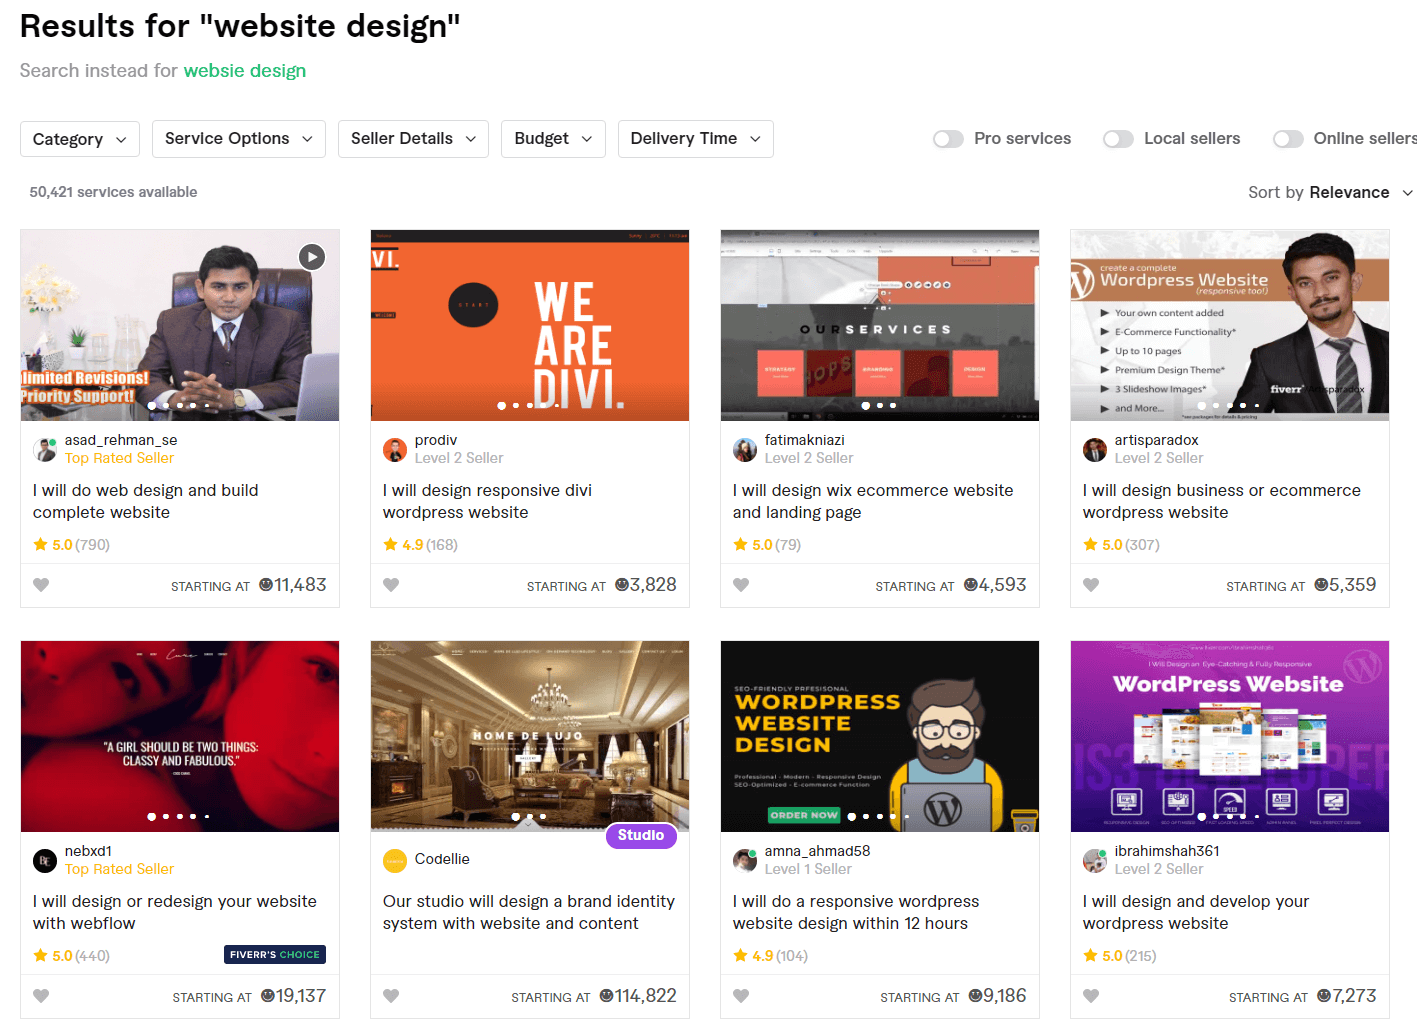Open nebxd1 profile avatar
The height and width of the screenshot is (1032, 1417).
pyautogui.click(x=45, y=861)
